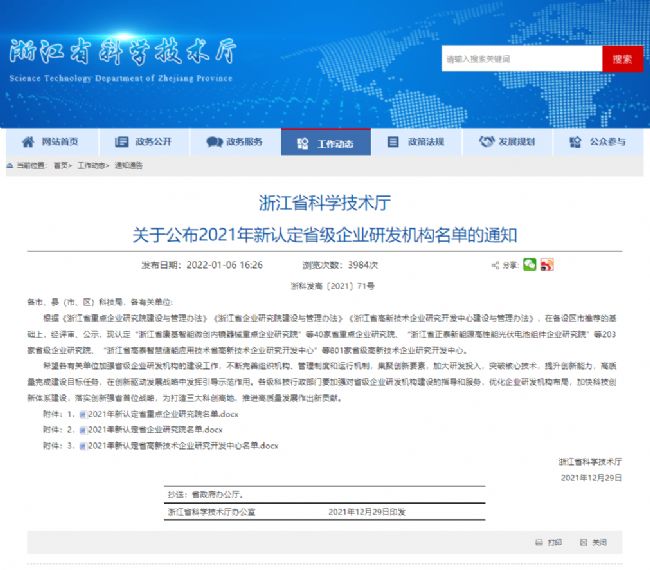Click the document icon beside 政策法规

[x=393, y=142]
